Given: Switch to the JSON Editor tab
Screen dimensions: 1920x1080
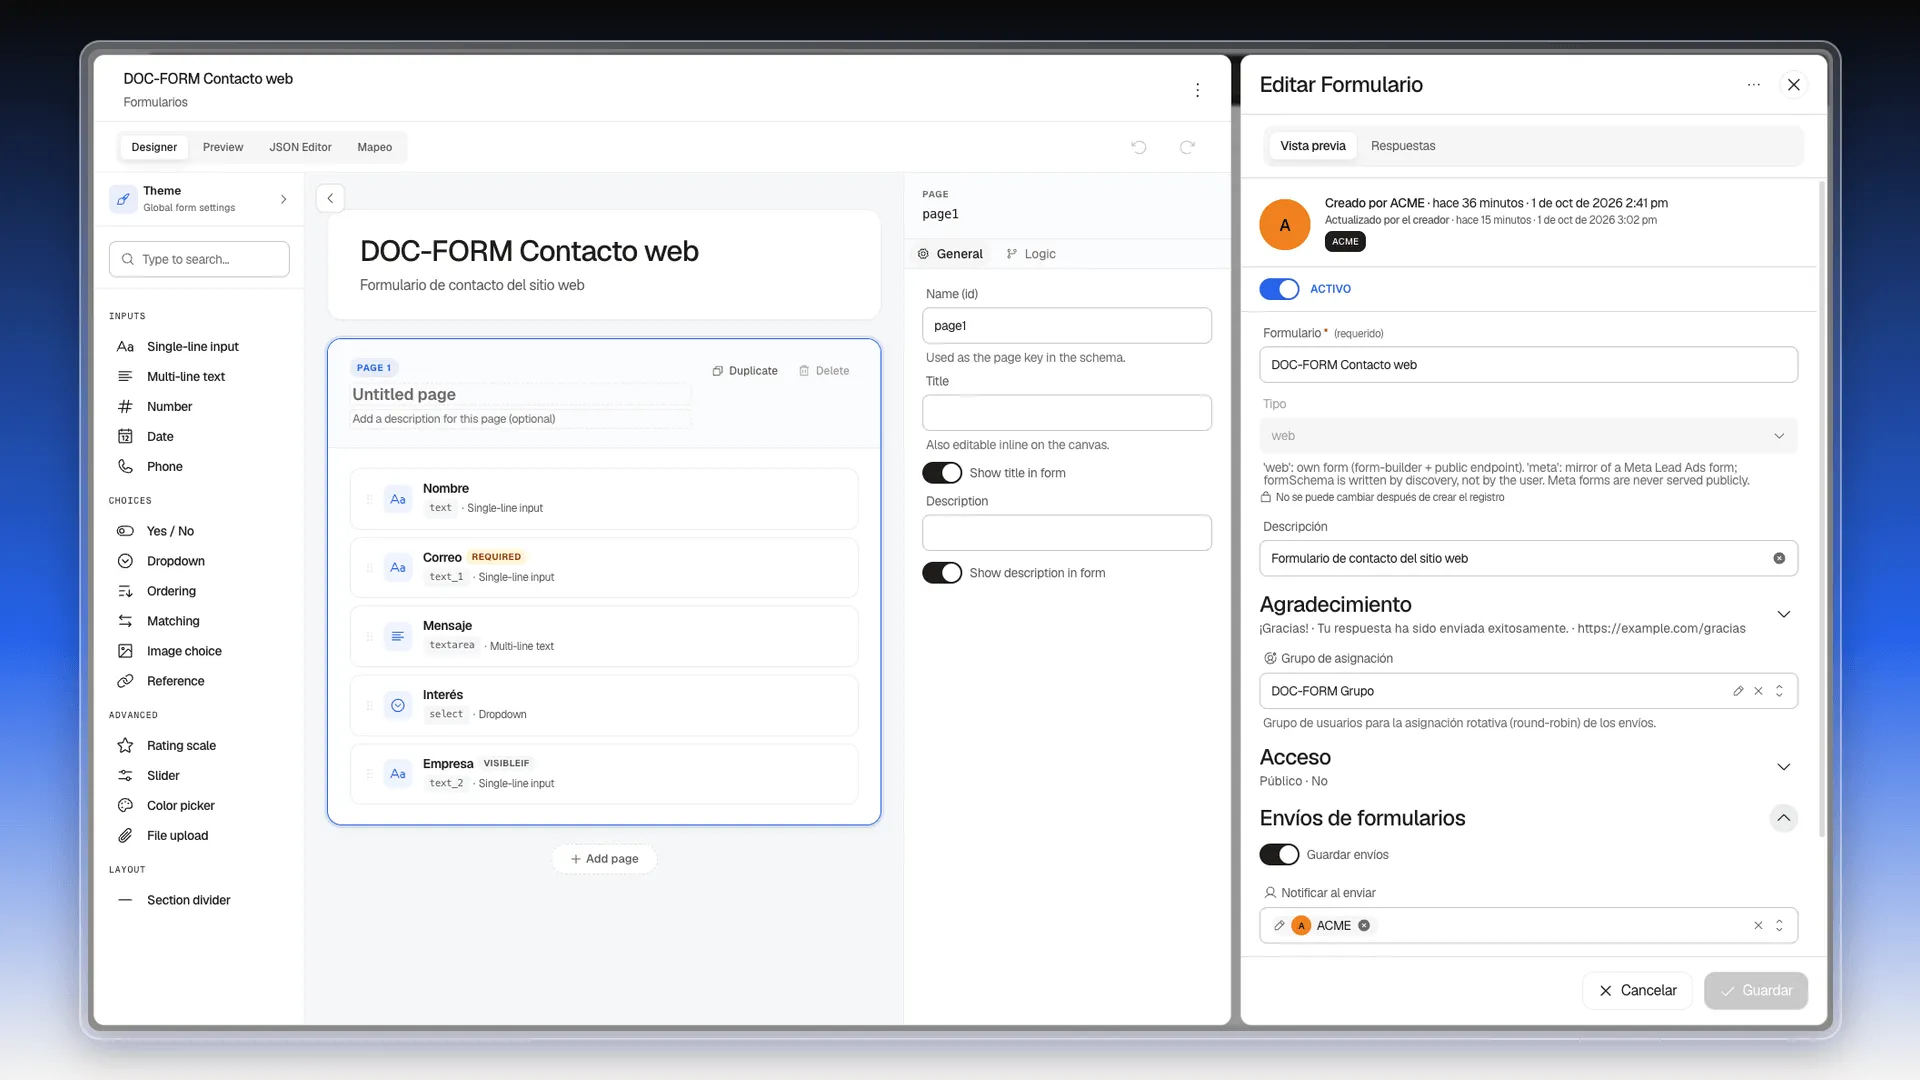Looking at the screenshot, I should pyautogui.click(x=300, y=147).
